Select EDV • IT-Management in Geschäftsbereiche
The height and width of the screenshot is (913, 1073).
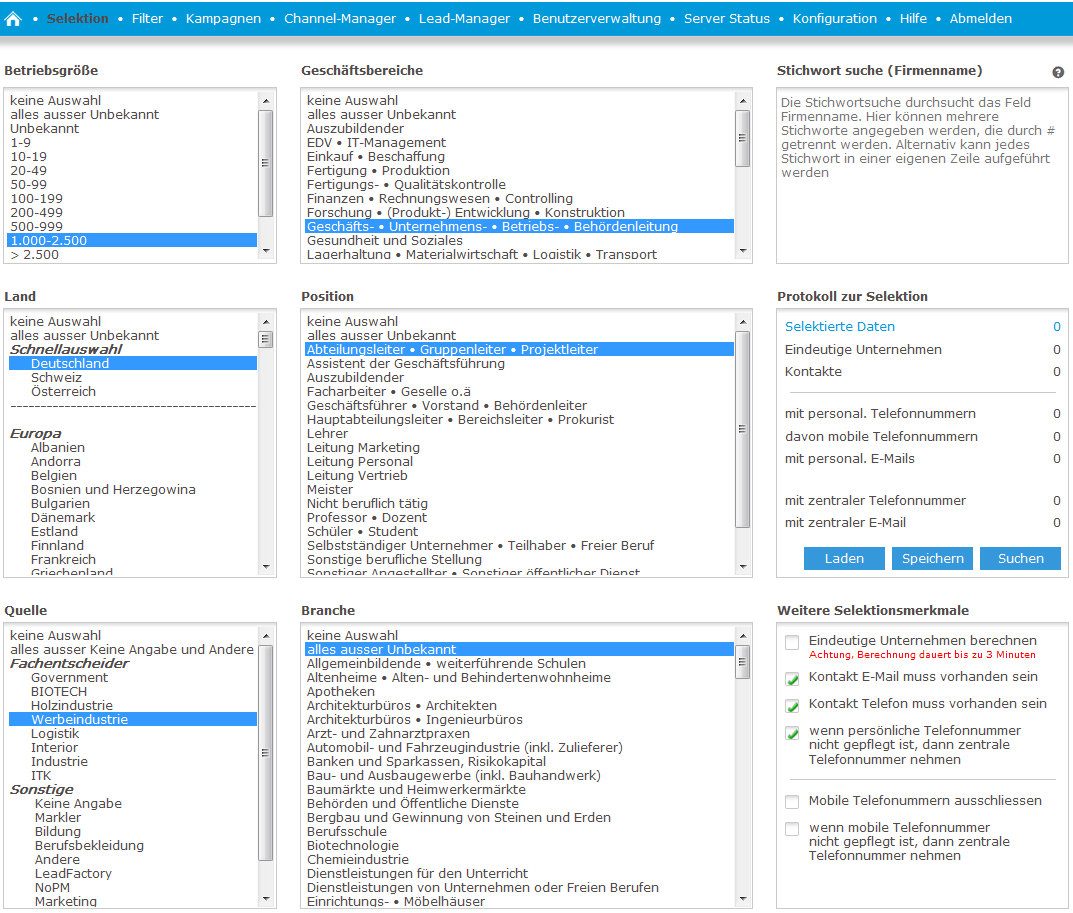coord(519,142)
